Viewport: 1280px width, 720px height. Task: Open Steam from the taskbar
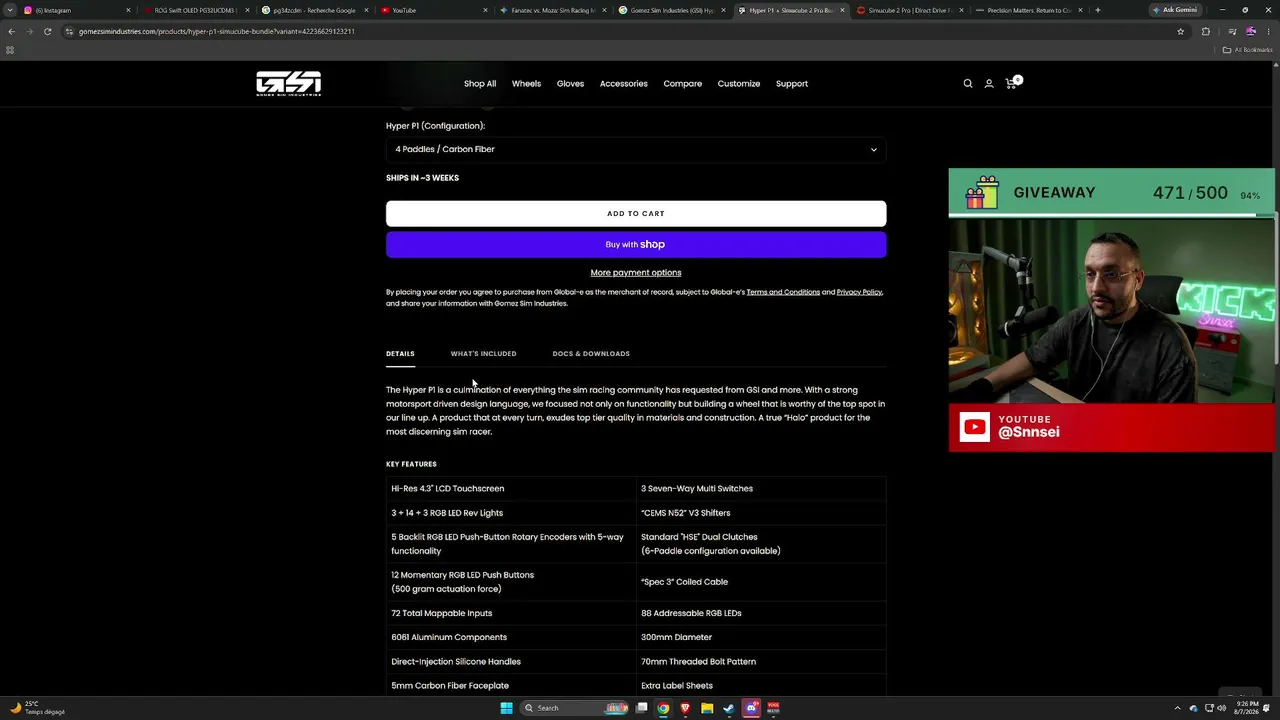pyautogui.click(x=729, y=708)
